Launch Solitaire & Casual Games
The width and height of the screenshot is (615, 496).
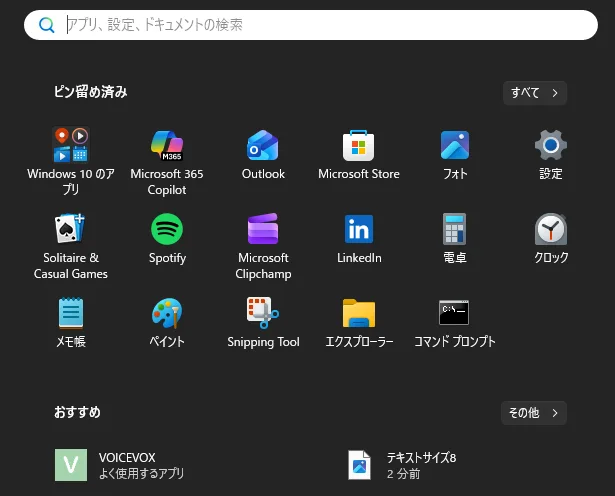click(x=70, y=228)
